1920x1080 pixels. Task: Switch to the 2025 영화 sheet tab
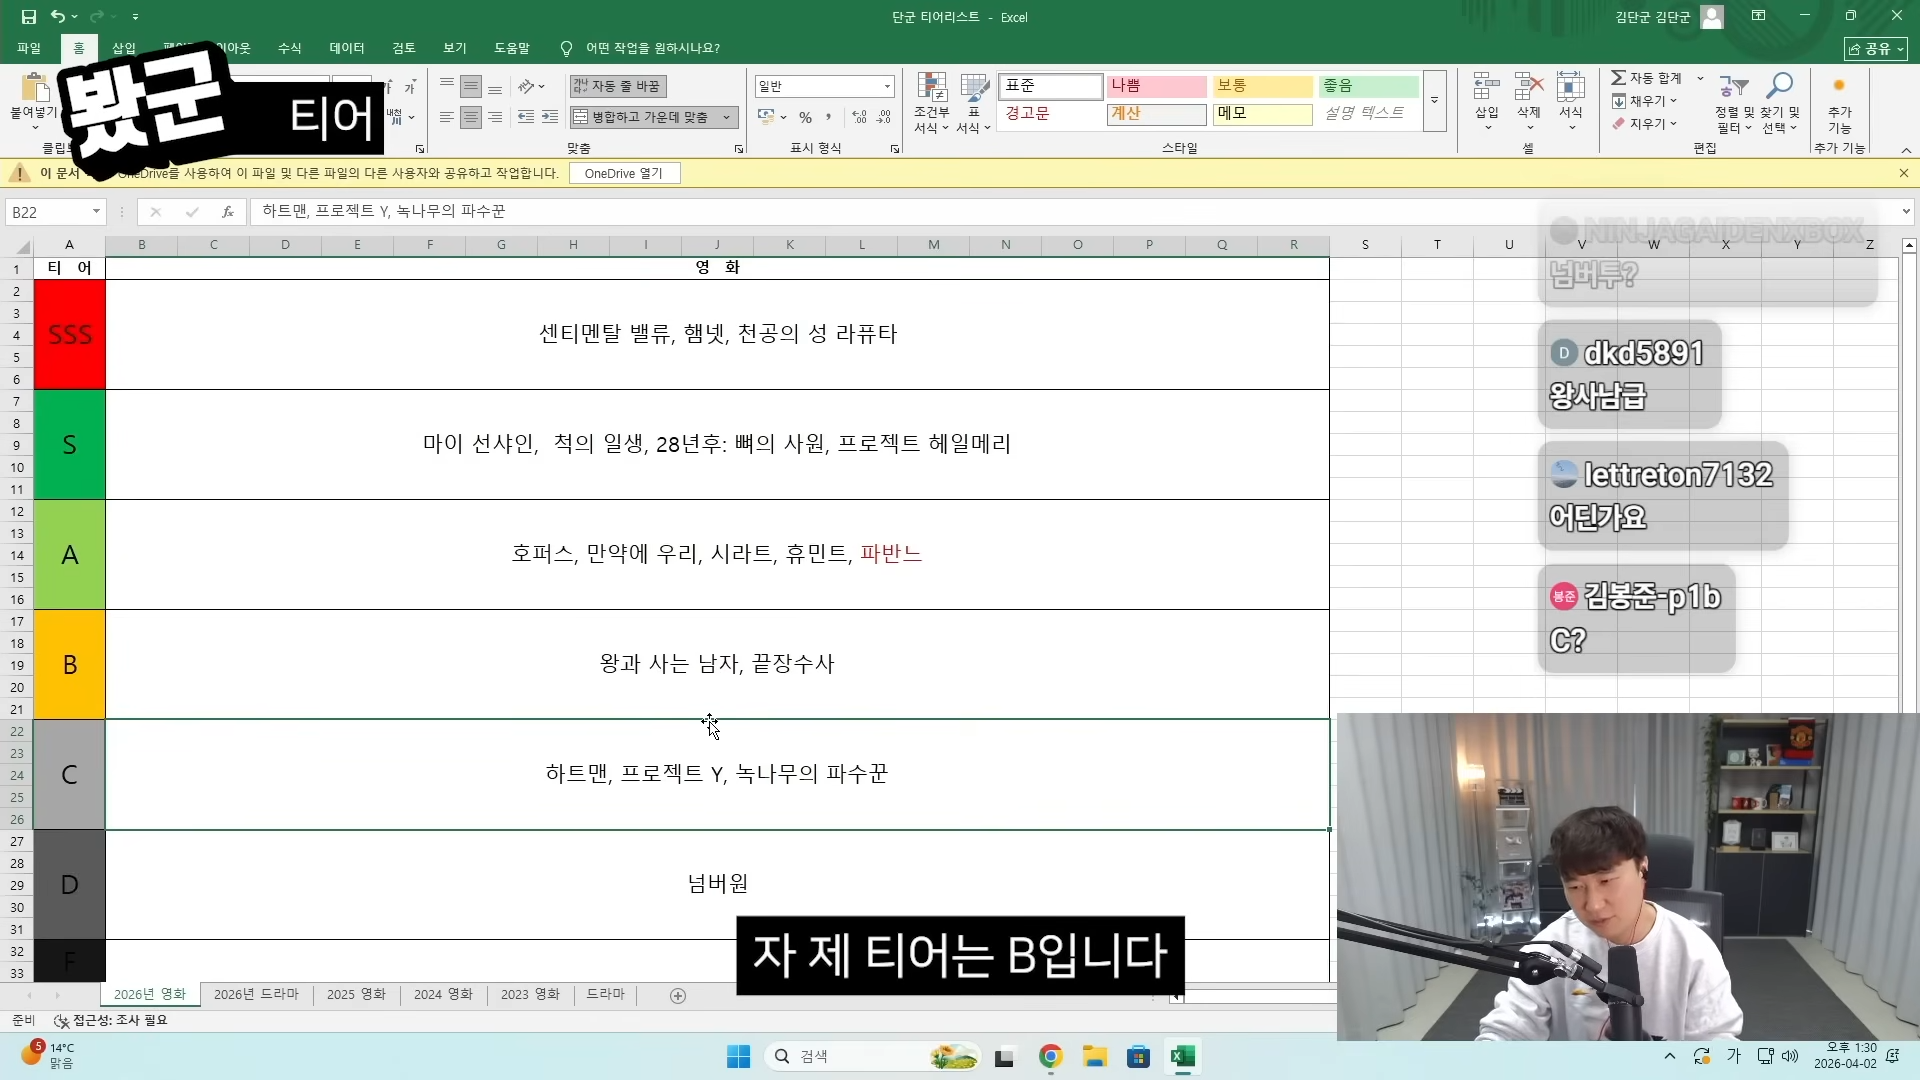(x=356, y=995)
